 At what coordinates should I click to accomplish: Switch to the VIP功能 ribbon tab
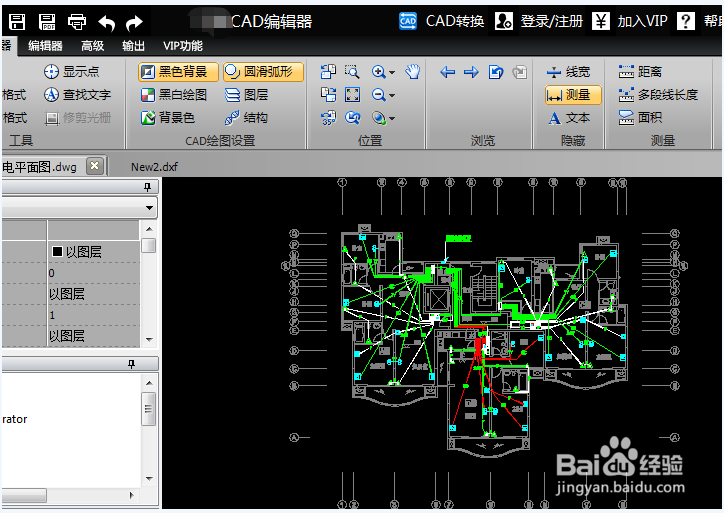(183, 46)
